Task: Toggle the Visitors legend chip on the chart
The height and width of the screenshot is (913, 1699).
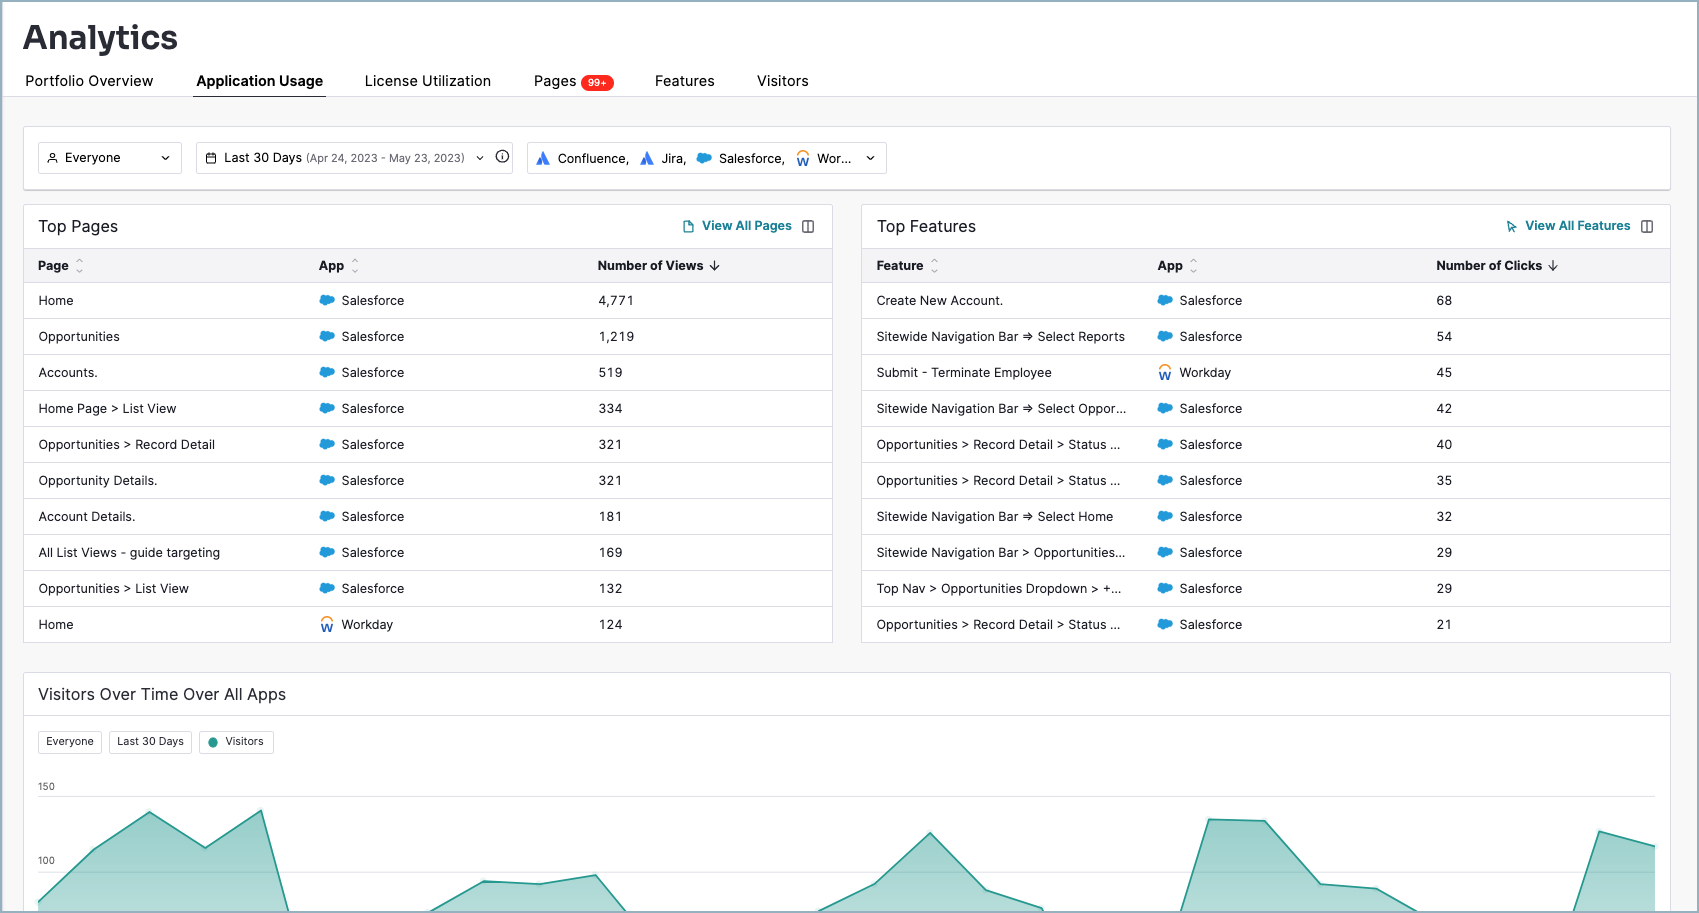Action: click(236, 741)
